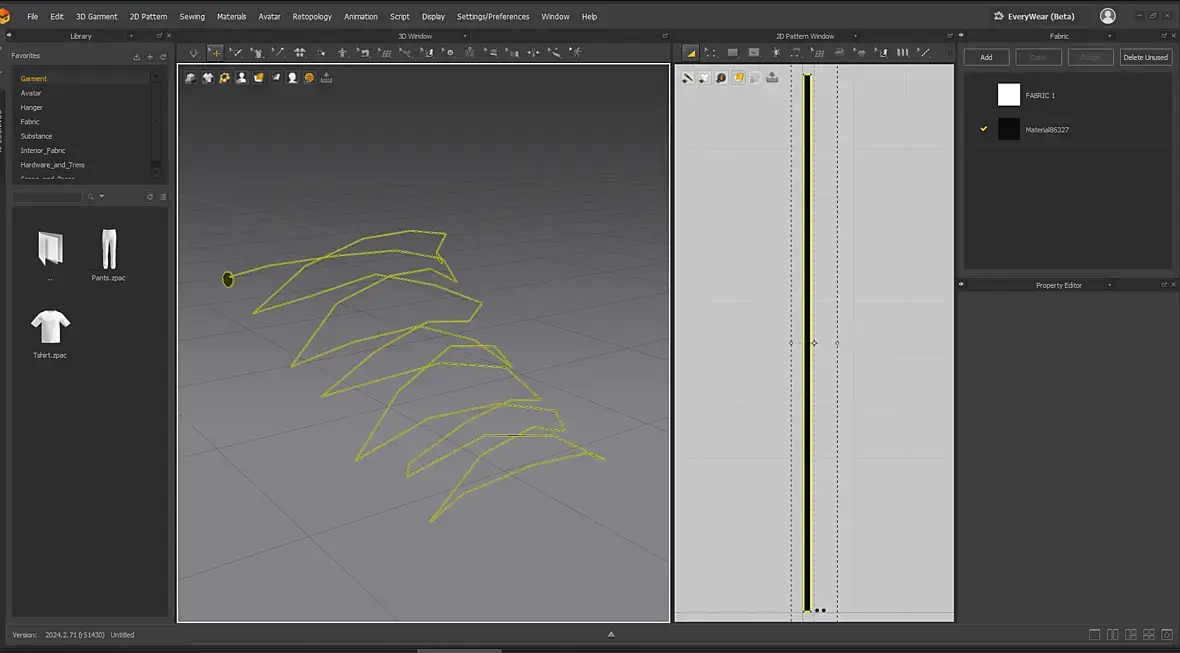
Task: Switch library to list view icon
Action: pos(163,197)
